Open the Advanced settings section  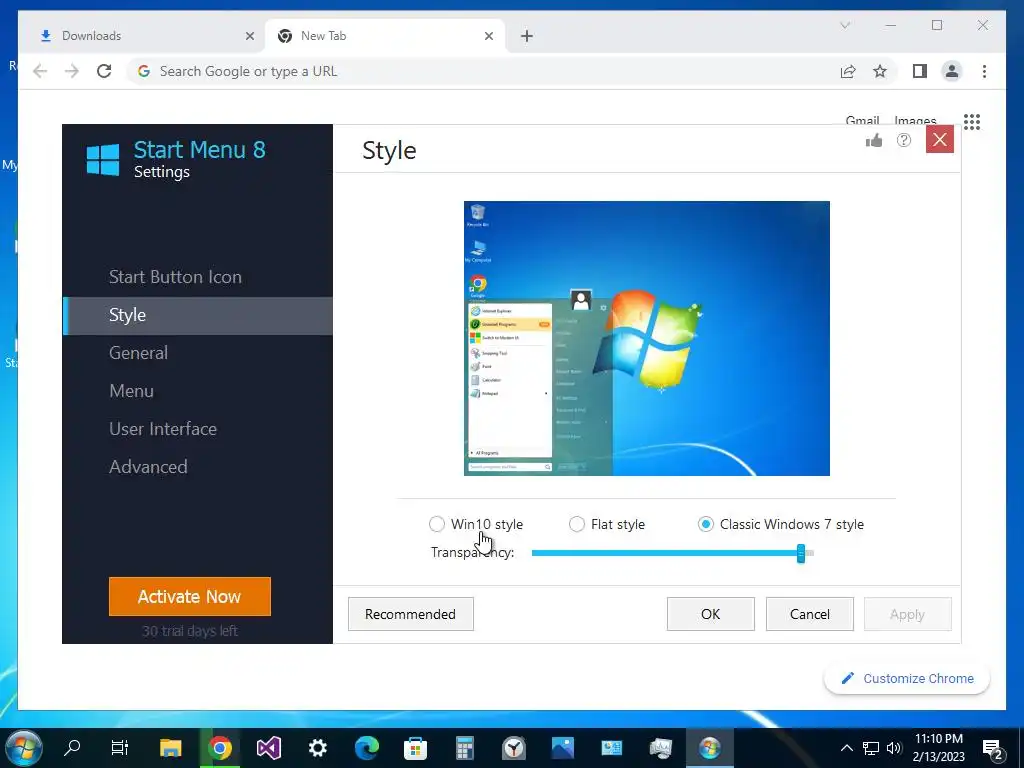point(148,466)
